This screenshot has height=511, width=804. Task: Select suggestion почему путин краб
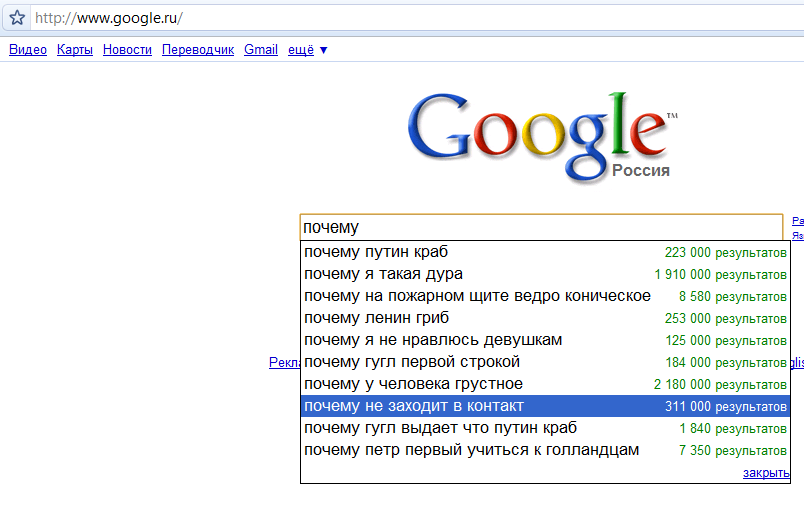545,252
